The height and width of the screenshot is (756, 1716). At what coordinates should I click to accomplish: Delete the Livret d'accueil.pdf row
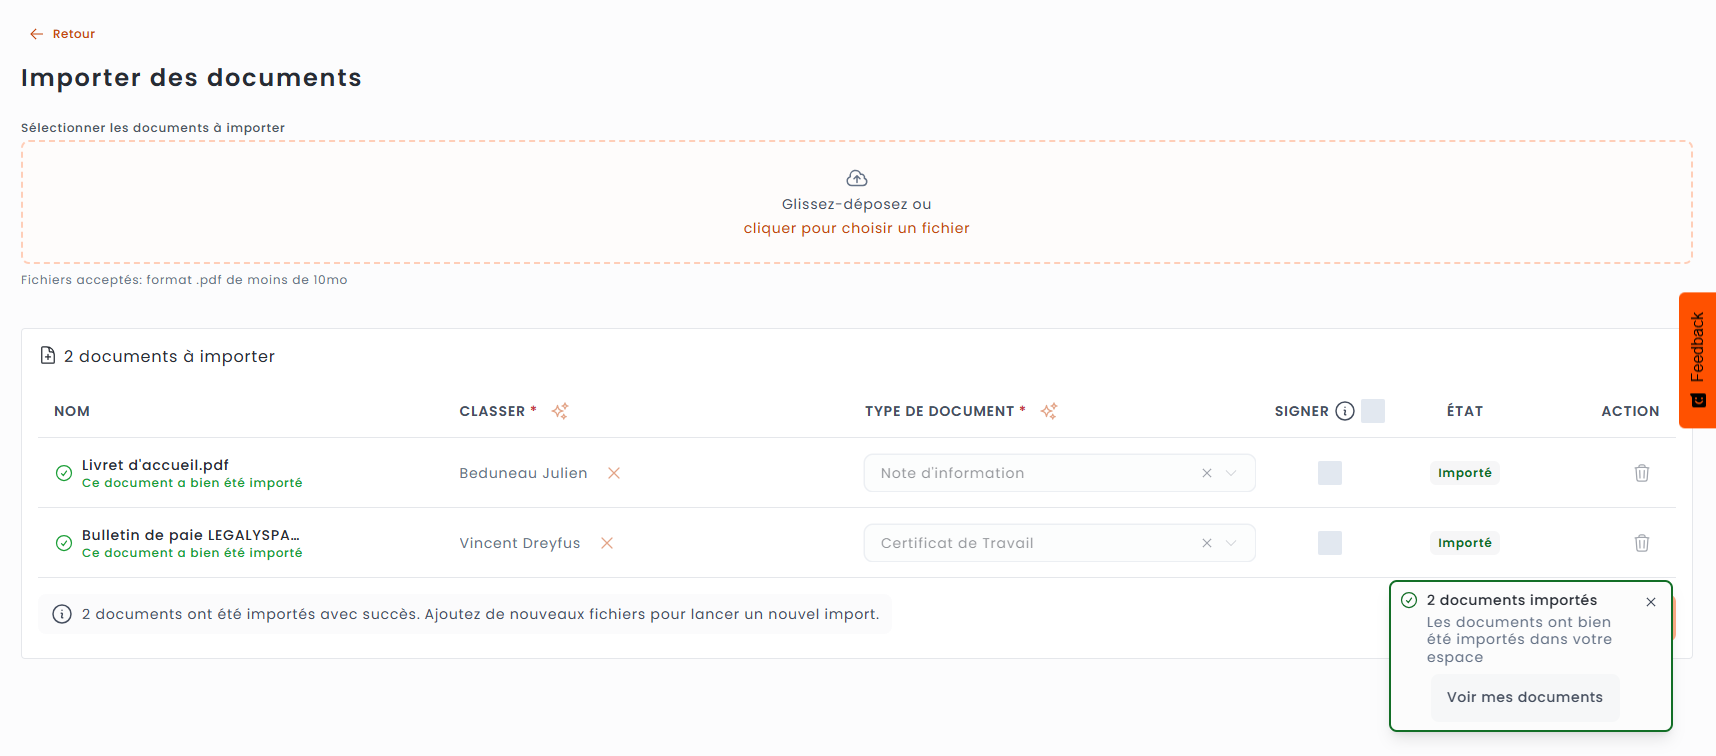pos(1641,473)
